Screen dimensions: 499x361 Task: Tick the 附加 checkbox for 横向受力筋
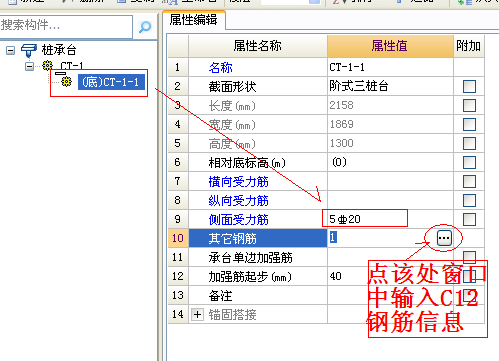click(x=469, y=181)
